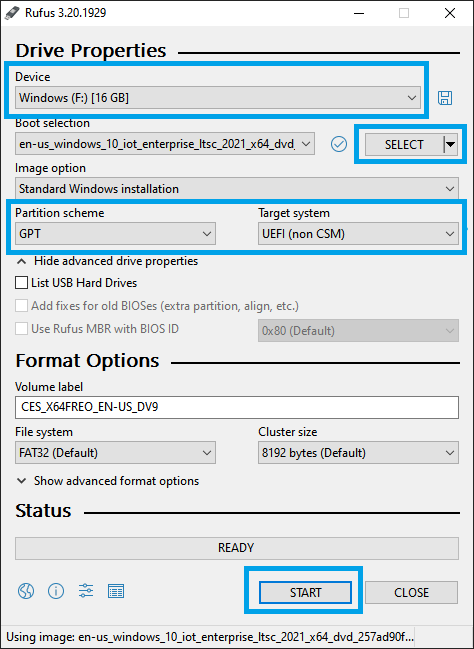Click the Rufus USB title bar icon

pyautogui.click(x=12, y=13)
